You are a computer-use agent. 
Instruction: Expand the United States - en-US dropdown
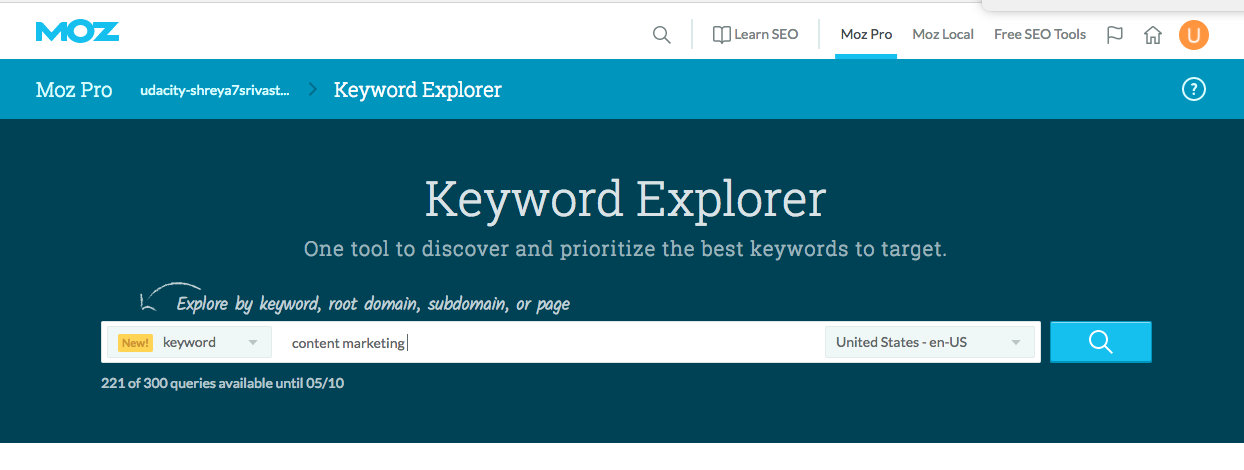coord(929,342)
